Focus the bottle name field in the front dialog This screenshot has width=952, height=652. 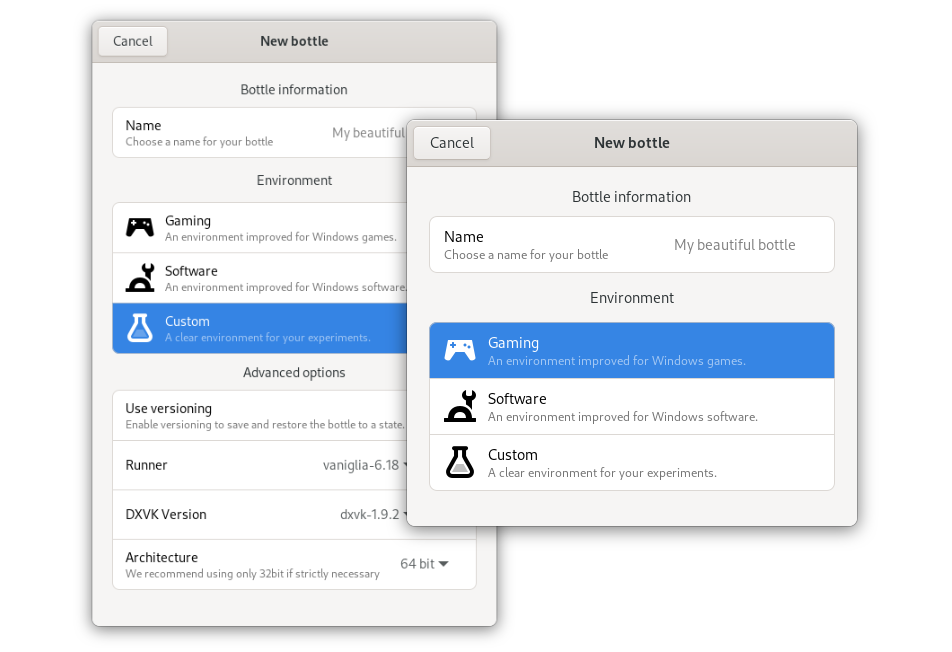click(734, 245)
